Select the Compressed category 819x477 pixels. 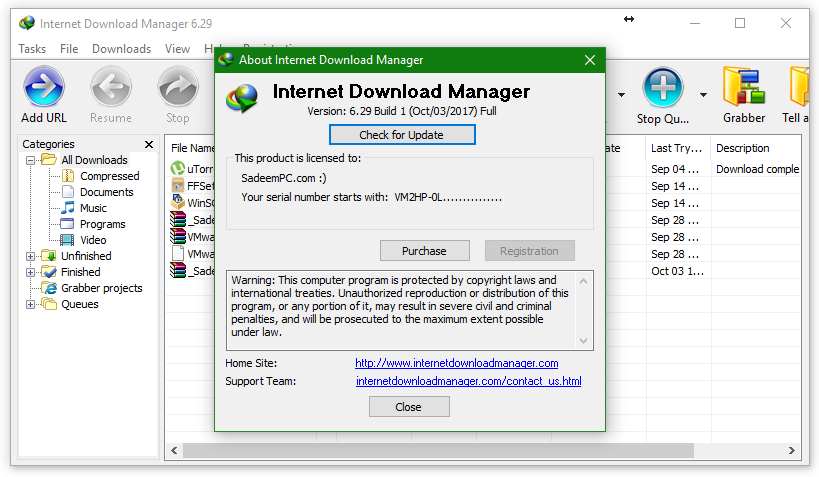point(110,176)
